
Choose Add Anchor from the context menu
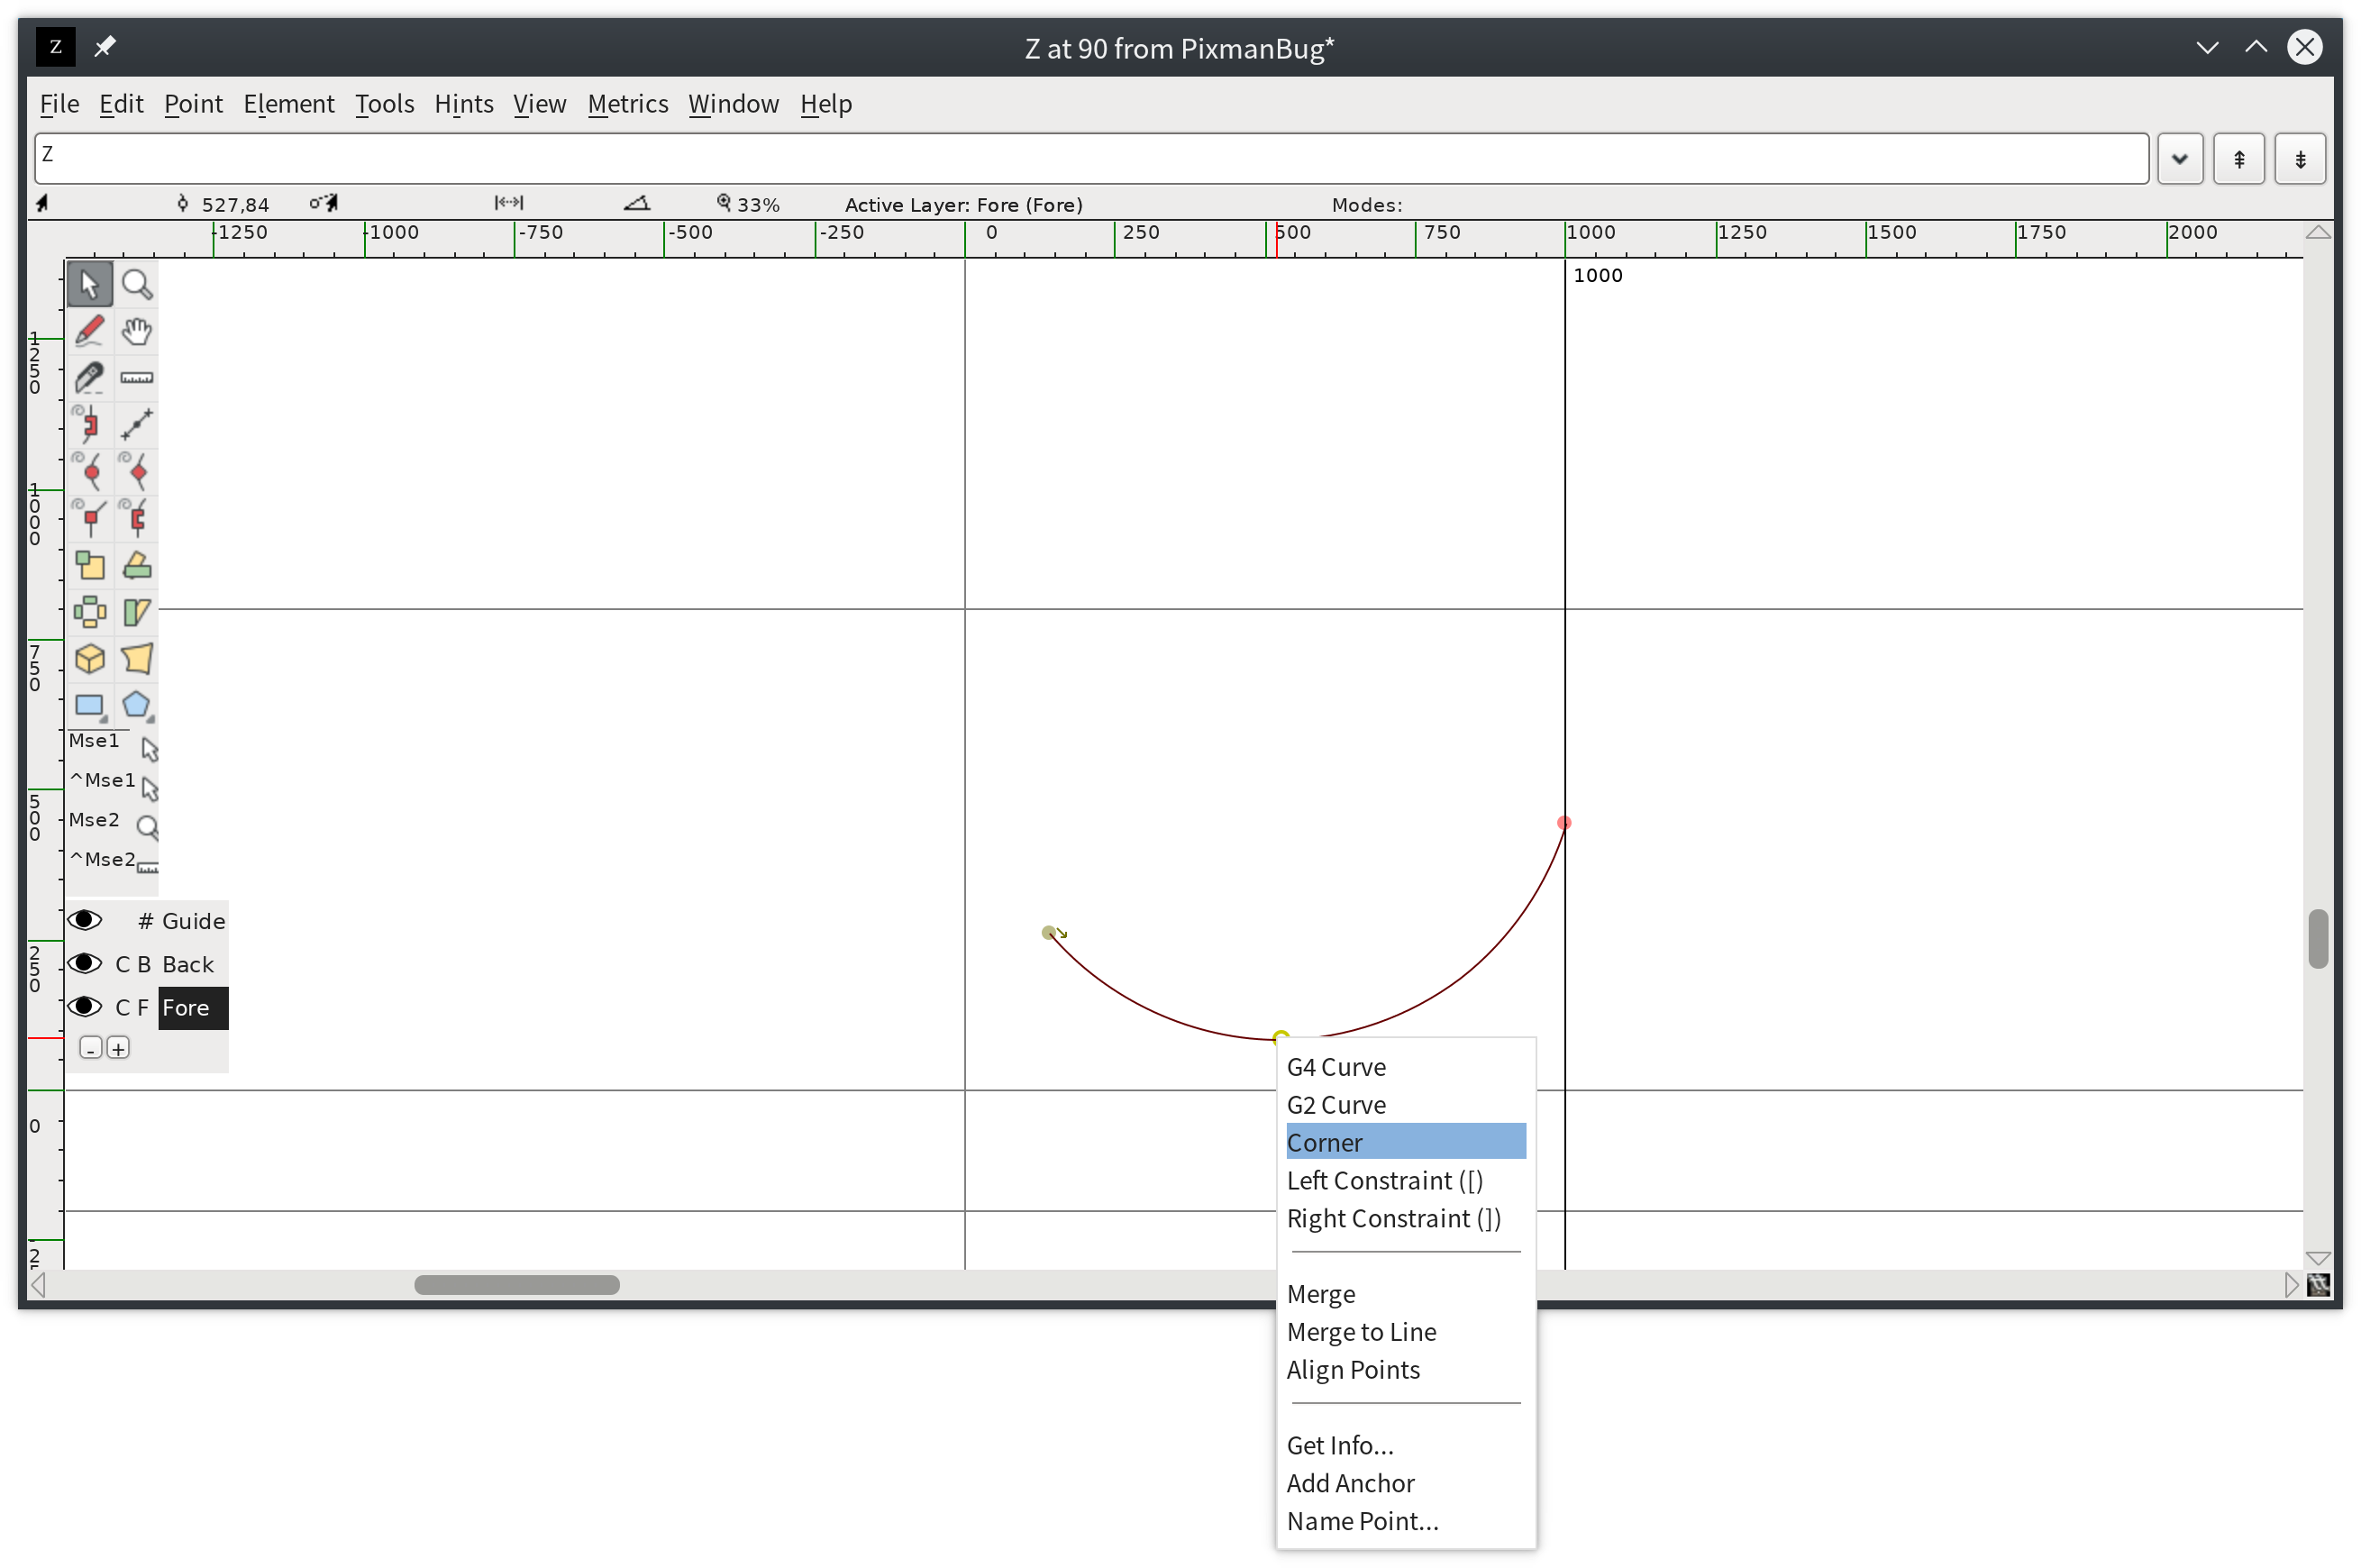(1350, 1483)
